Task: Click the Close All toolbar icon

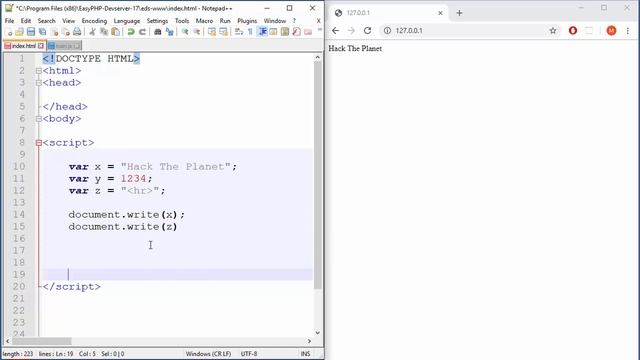Action: pos(65,32)
